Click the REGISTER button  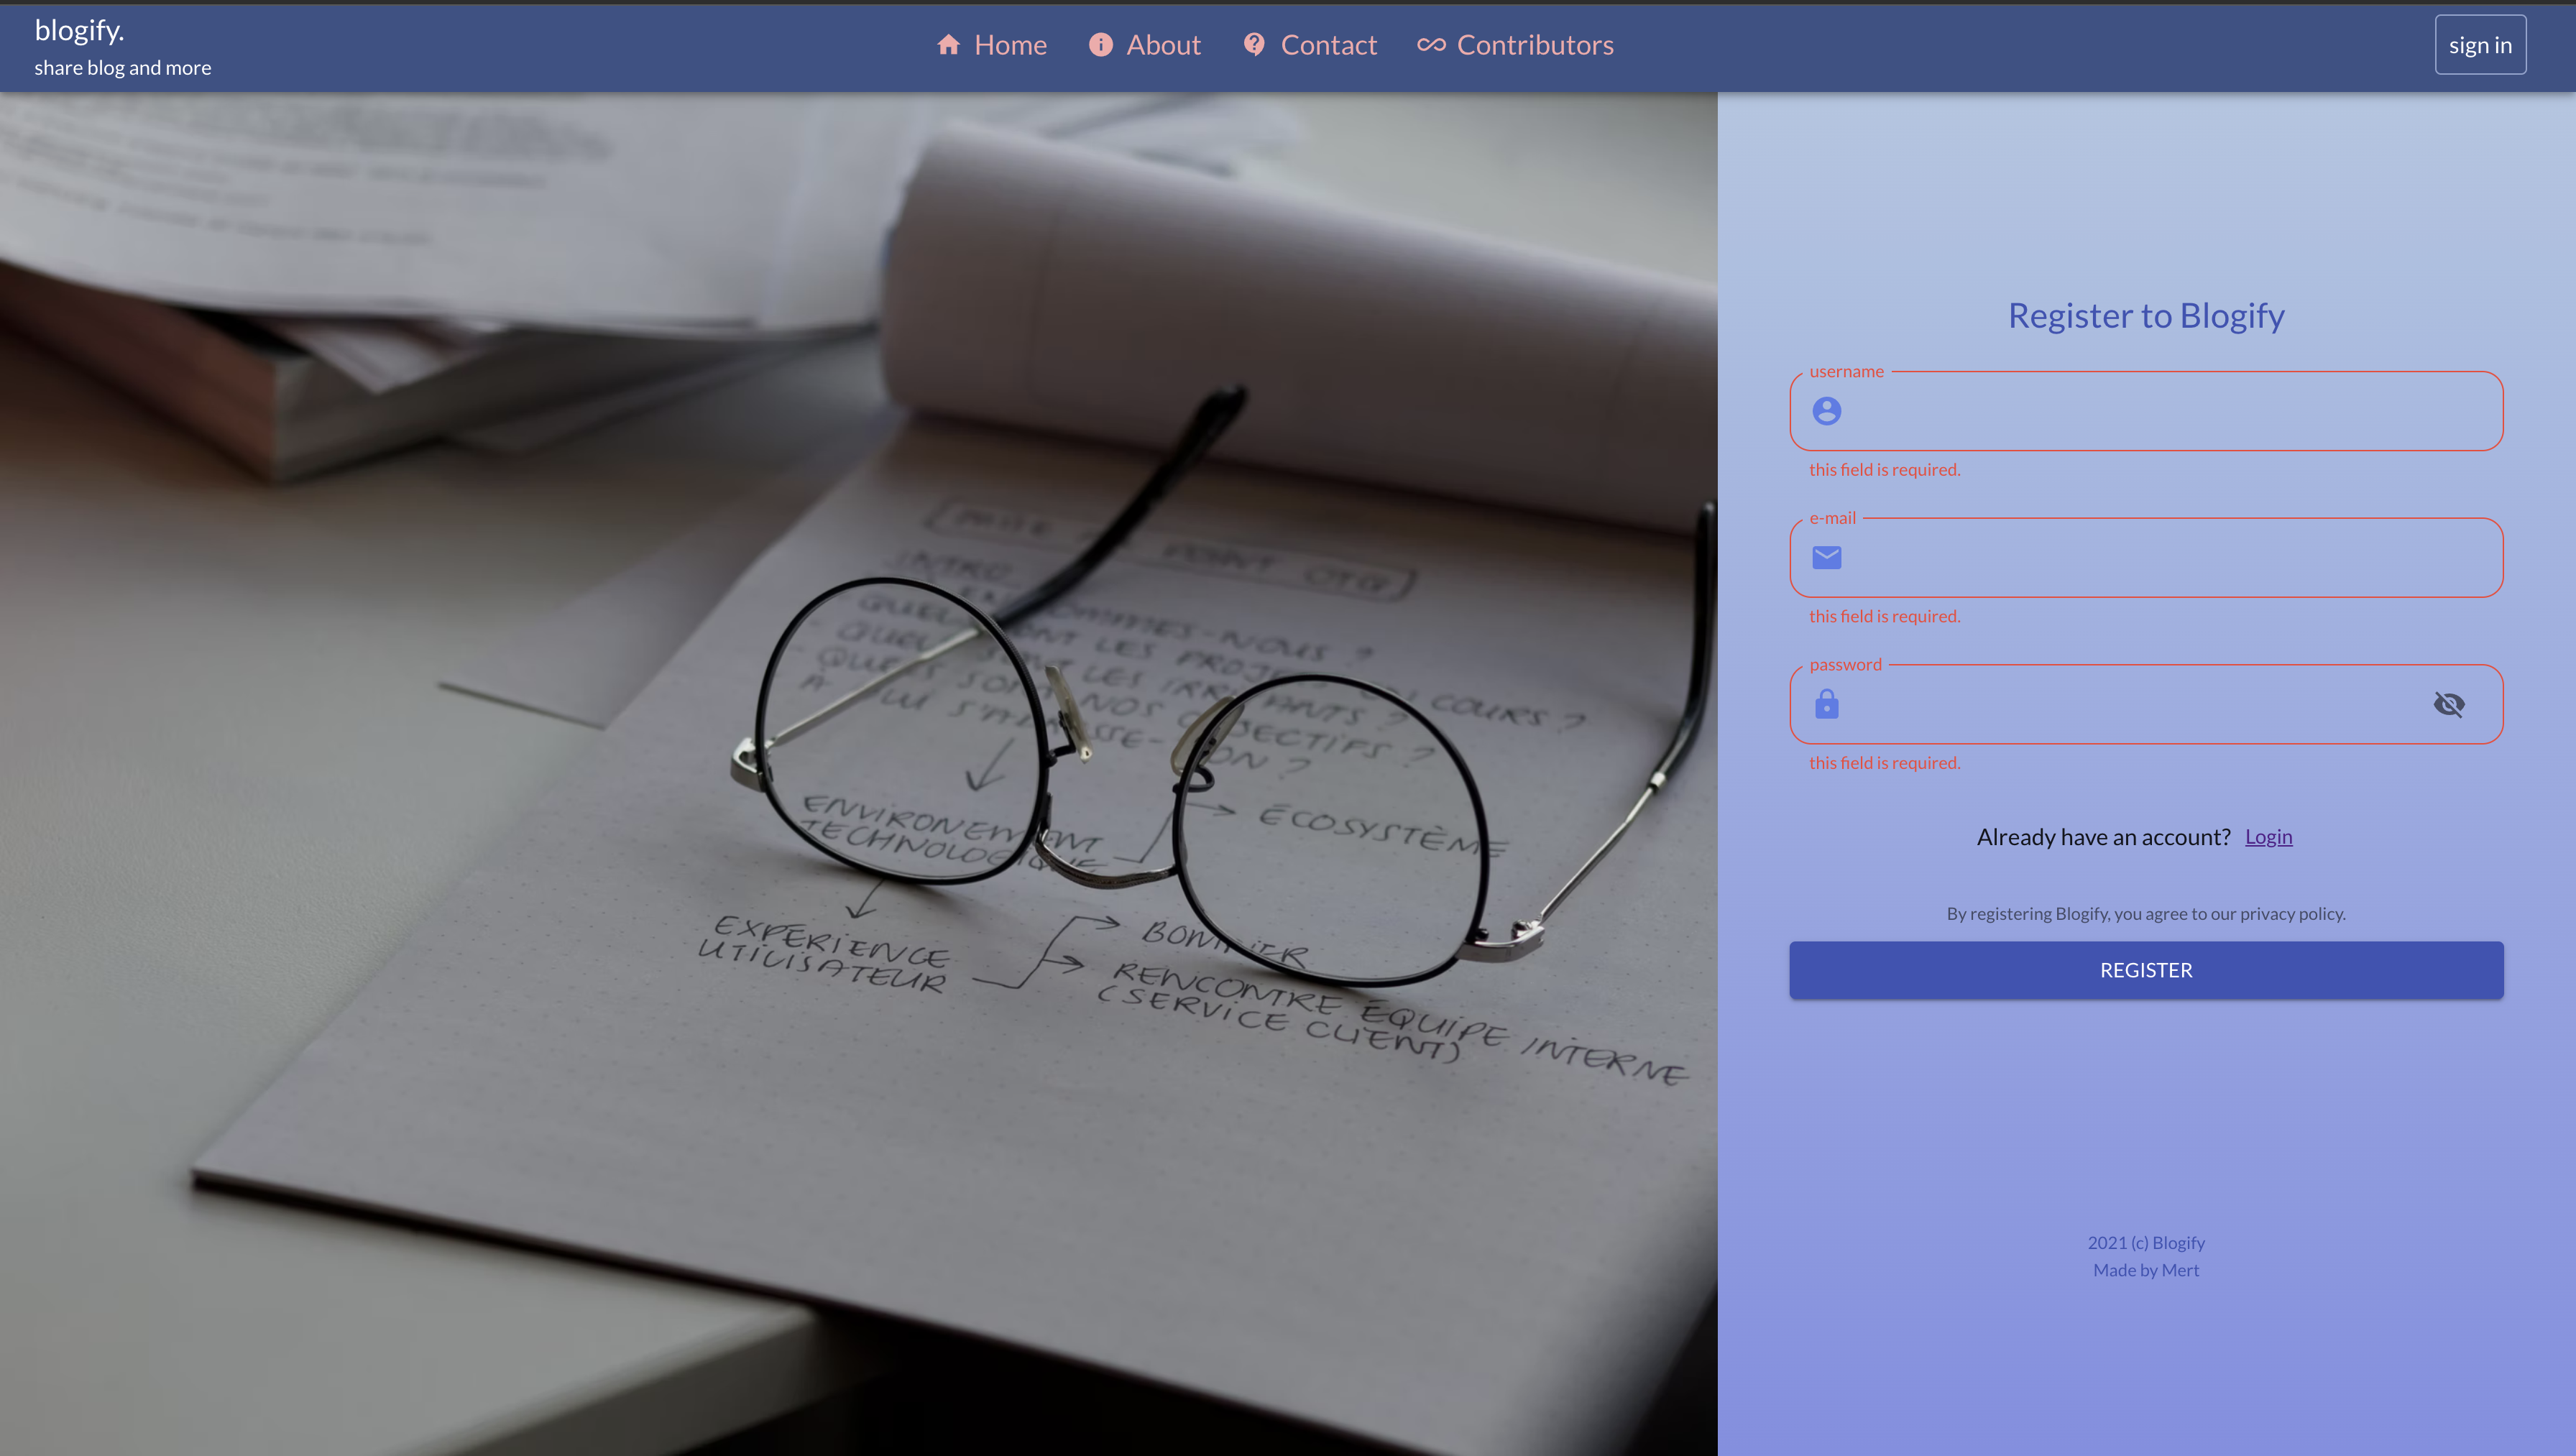click(x=2146, y=969)
